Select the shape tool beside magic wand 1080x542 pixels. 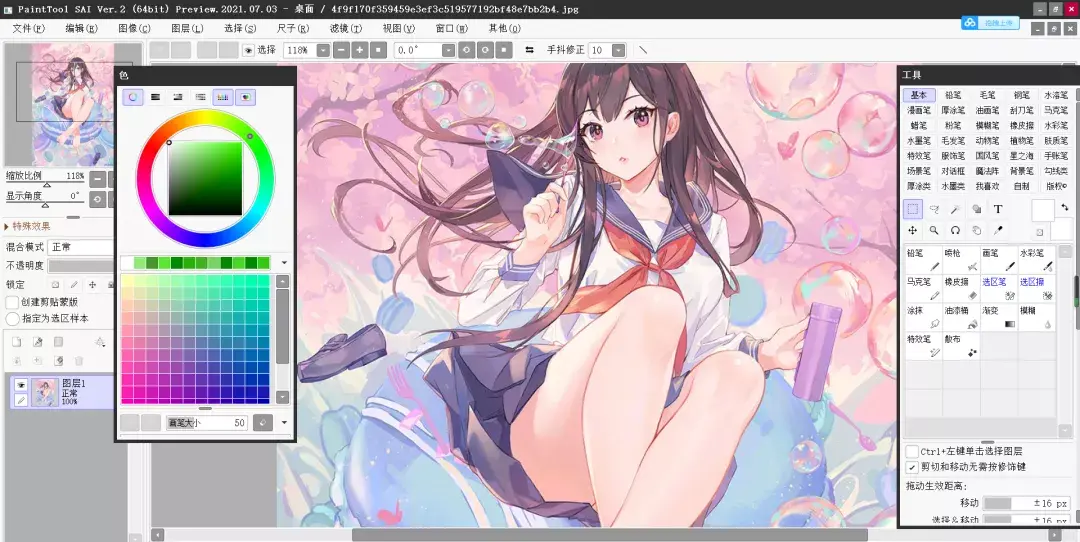(977, 209)
